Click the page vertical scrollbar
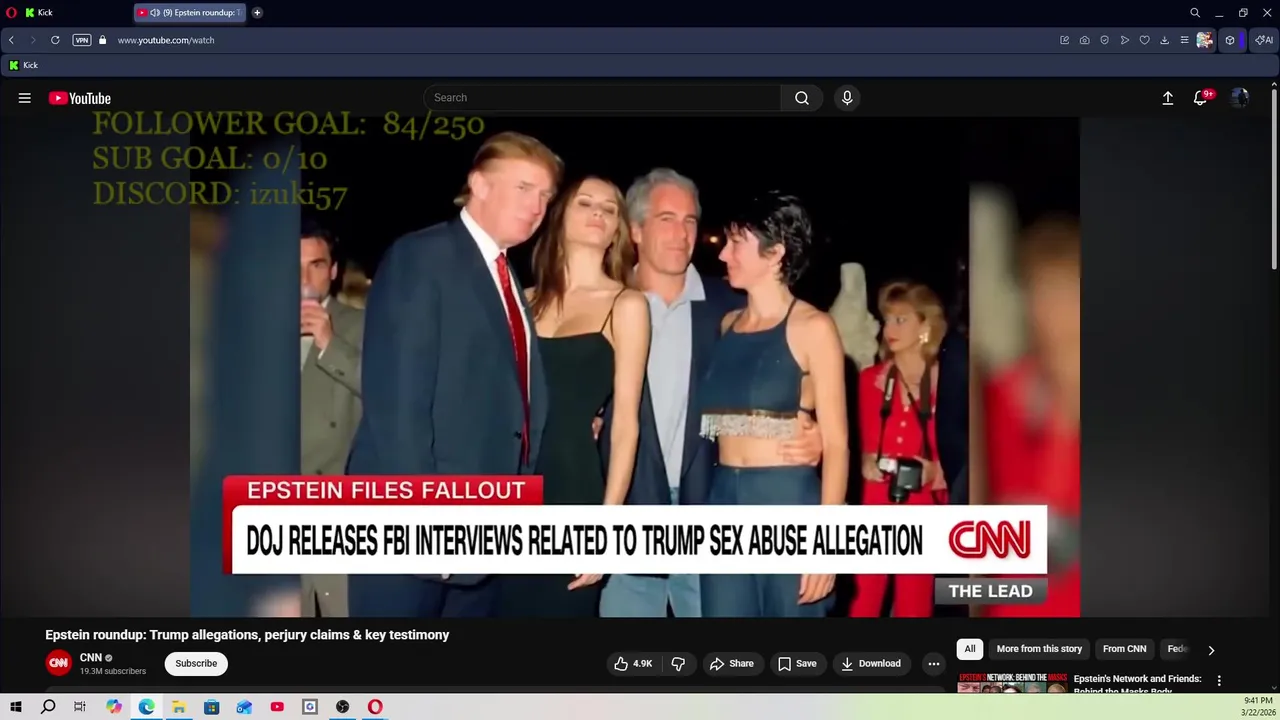This screenshot has height=720, width=1280. [1274, 178]
